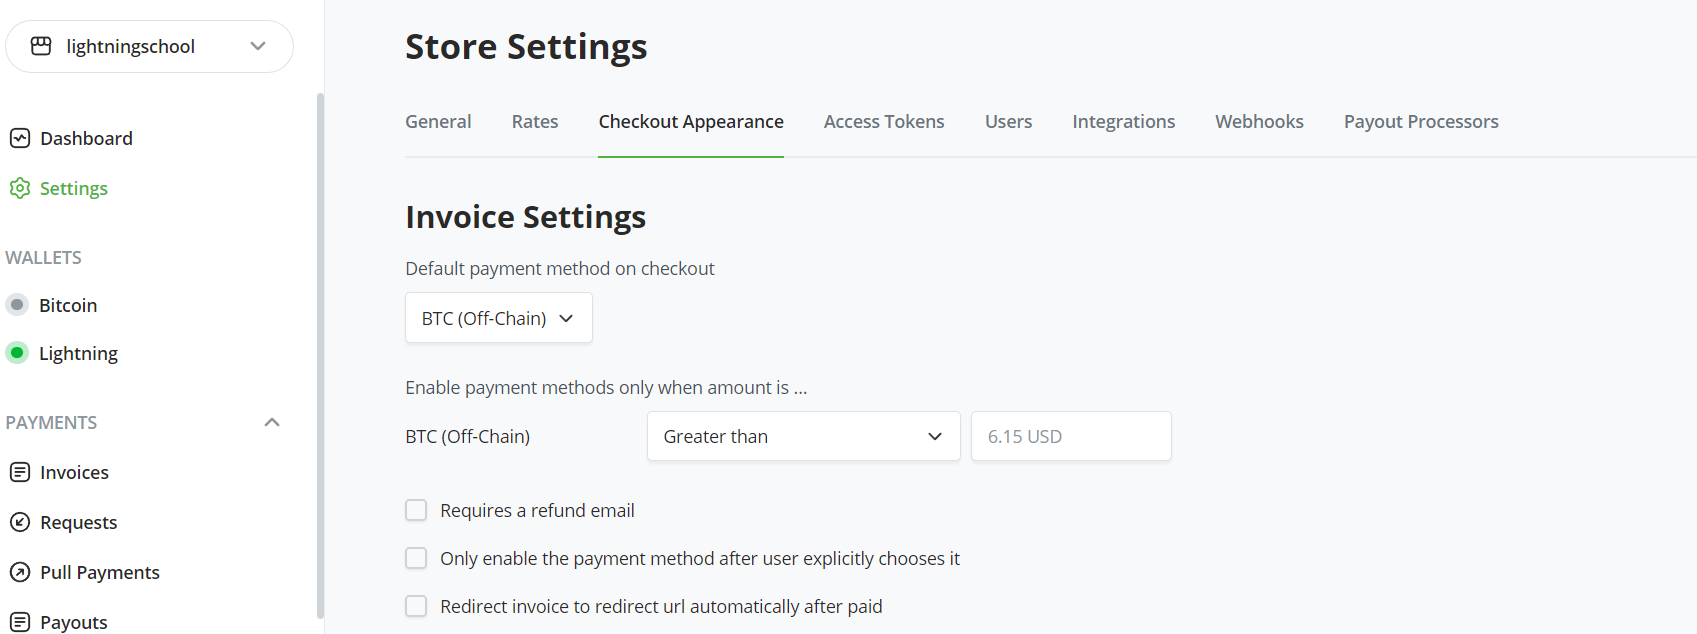Click the Dashboard icon in sidebar

coord(20,138)
